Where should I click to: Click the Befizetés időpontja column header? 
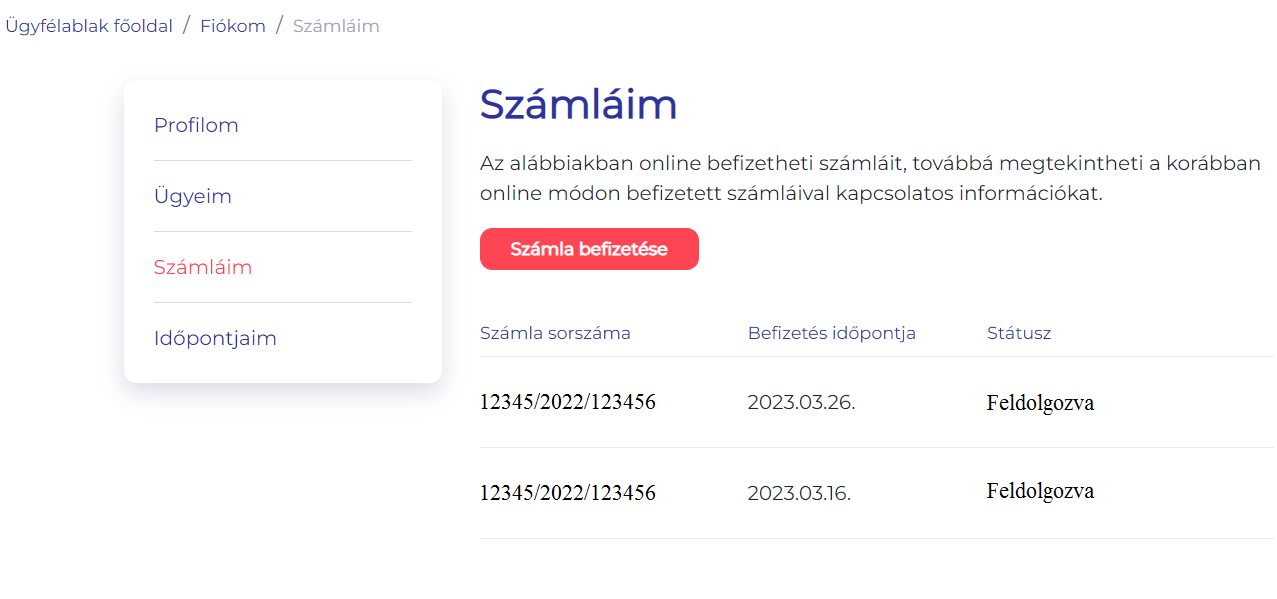pos(831,333)
